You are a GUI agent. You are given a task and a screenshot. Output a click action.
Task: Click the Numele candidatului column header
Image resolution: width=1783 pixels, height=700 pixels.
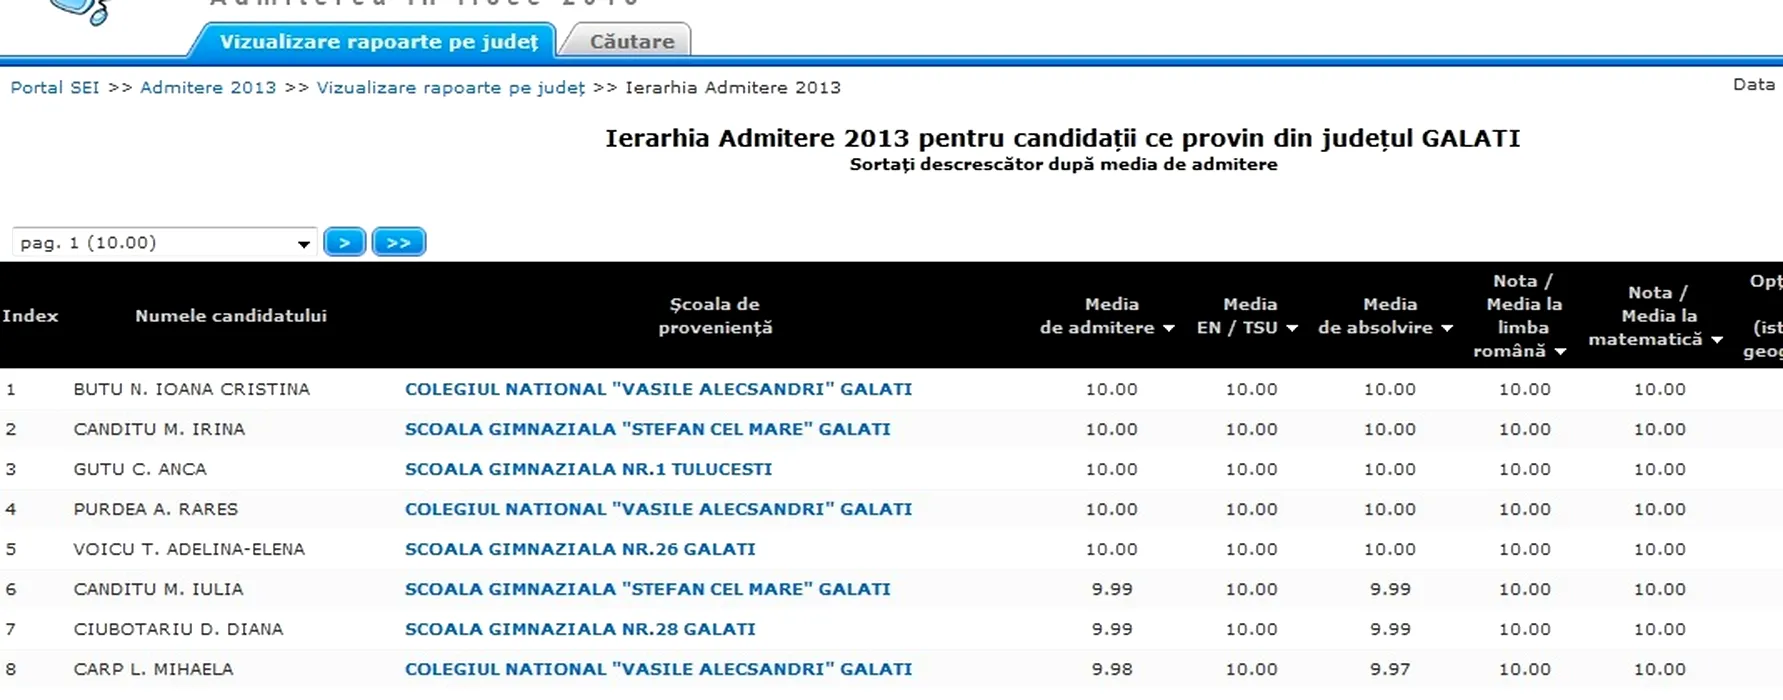coord(231,316)
